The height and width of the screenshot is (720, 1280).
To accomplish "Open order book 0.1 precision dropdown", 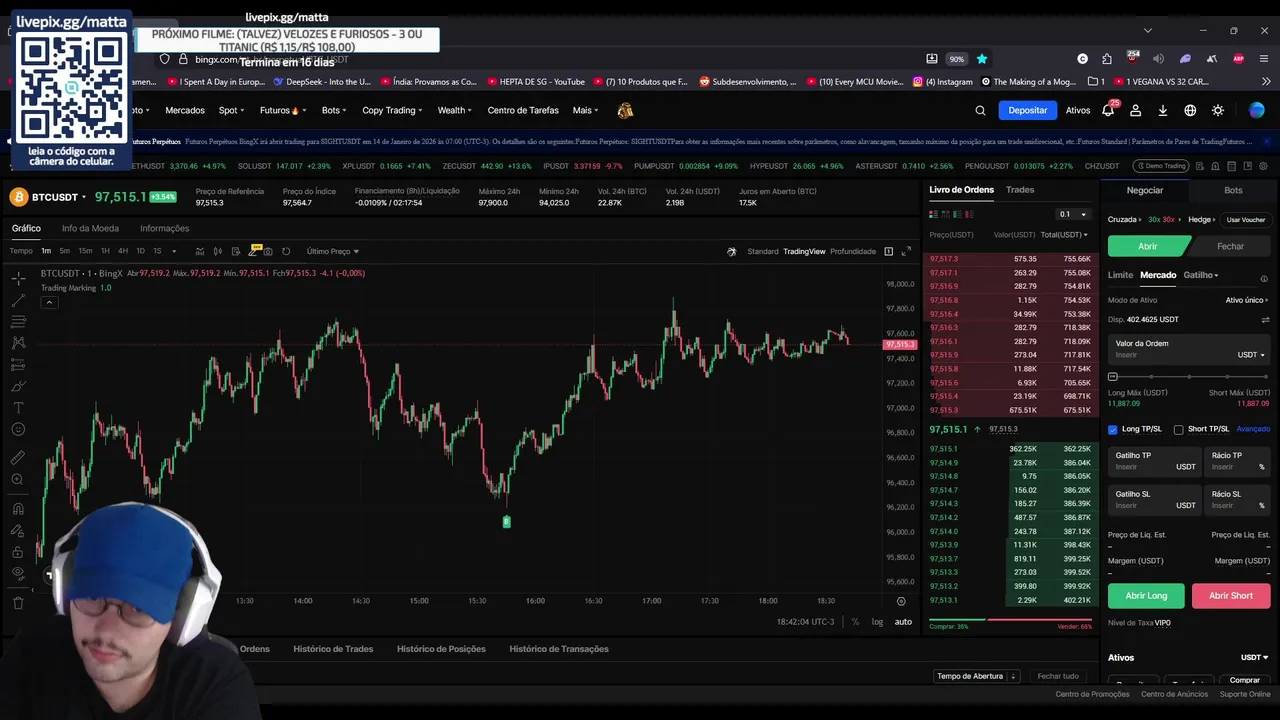I will (x=1072, y=214).
